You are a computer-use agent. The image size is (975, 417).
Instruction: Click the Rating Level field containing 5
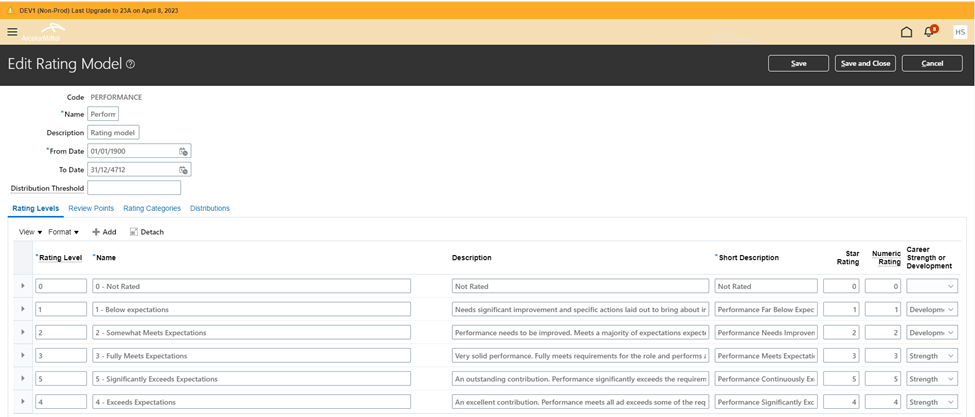(x=61, y=378)
